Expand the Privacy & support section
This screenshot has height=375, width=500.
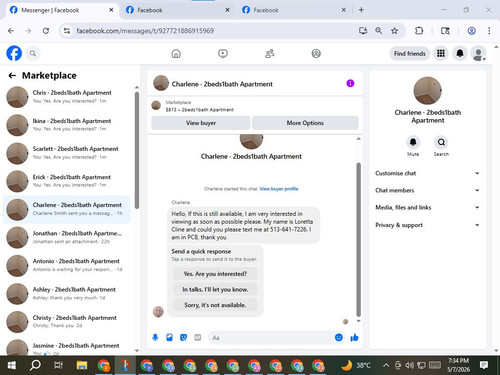427,225
